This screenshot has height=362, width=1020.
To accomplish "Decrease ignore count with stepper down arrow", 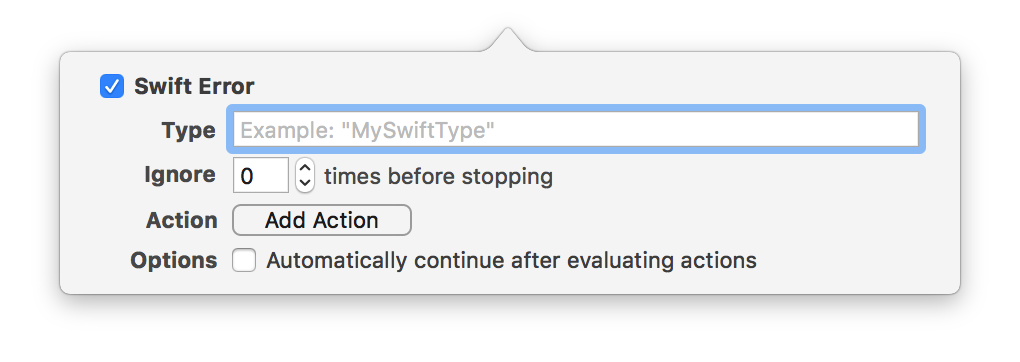I will [x=305, y=184].
